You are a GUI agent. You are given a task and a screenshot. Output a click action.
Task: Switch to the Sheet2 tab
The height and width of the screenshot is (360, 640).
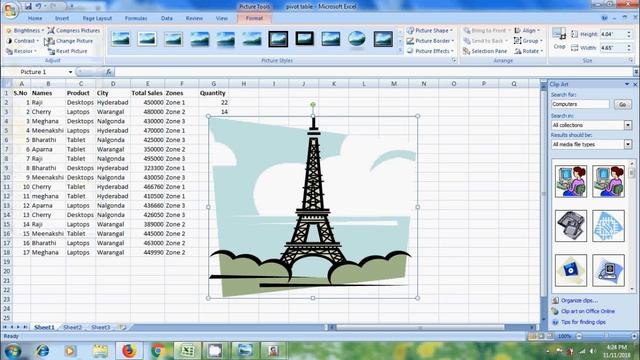(x=73, y=327)
